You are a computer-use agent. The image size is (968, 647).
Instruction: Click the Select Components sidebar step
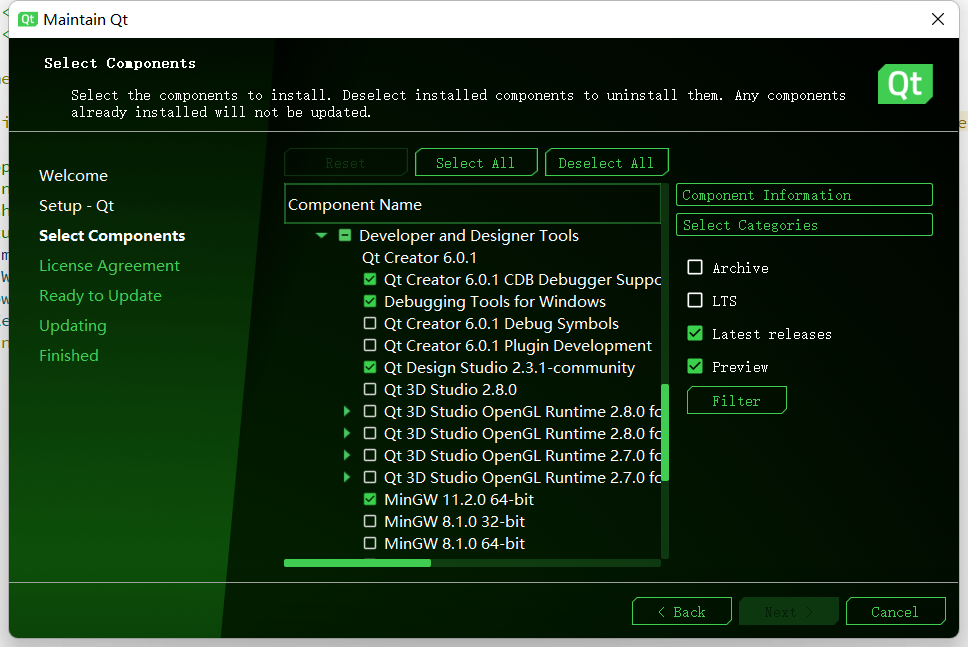point(112,236)
